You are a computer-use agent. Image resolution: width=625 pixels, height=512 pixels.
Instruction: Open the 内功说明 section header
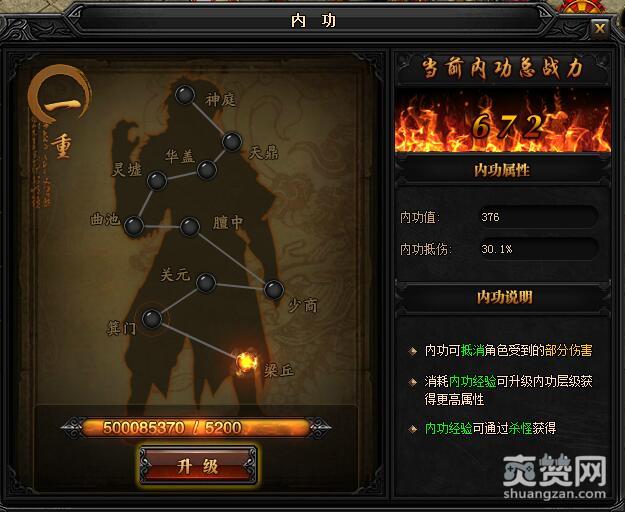[503, 297]
